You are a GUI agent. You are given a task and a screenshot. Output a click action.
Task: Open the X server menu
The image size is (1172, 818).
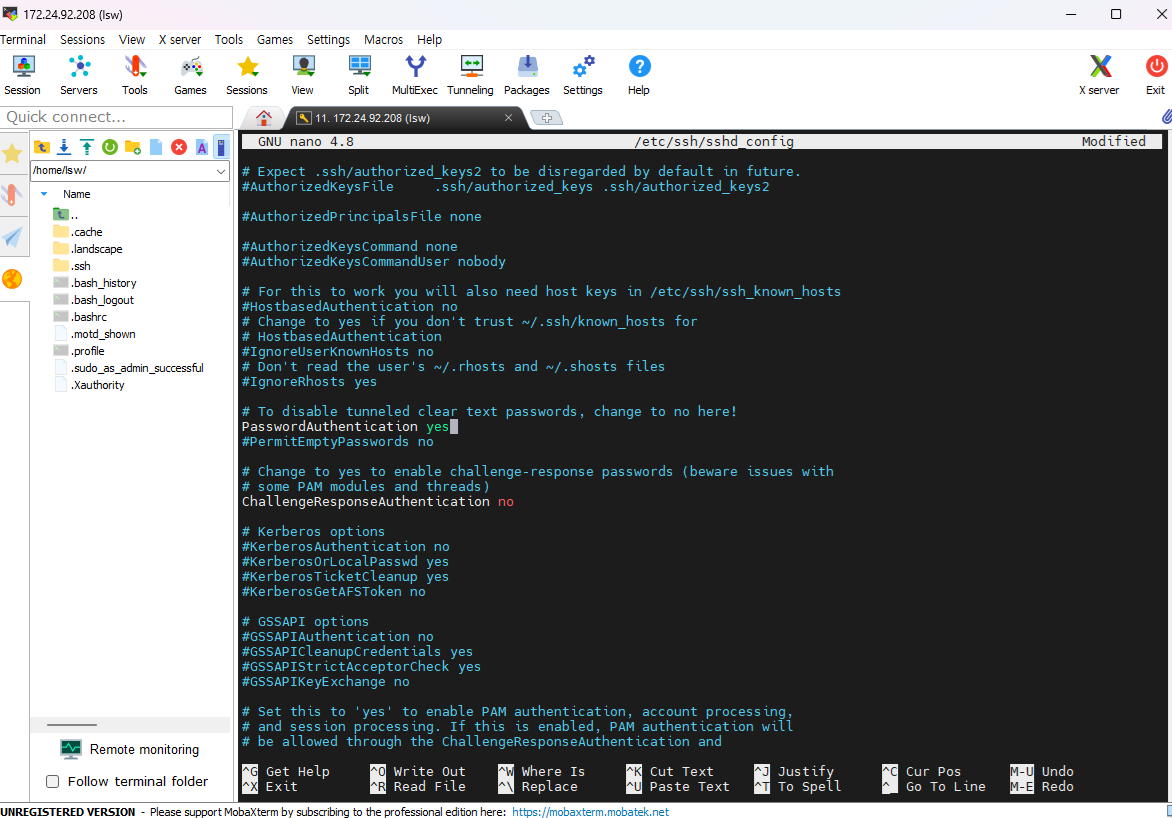tap(179, 40)
